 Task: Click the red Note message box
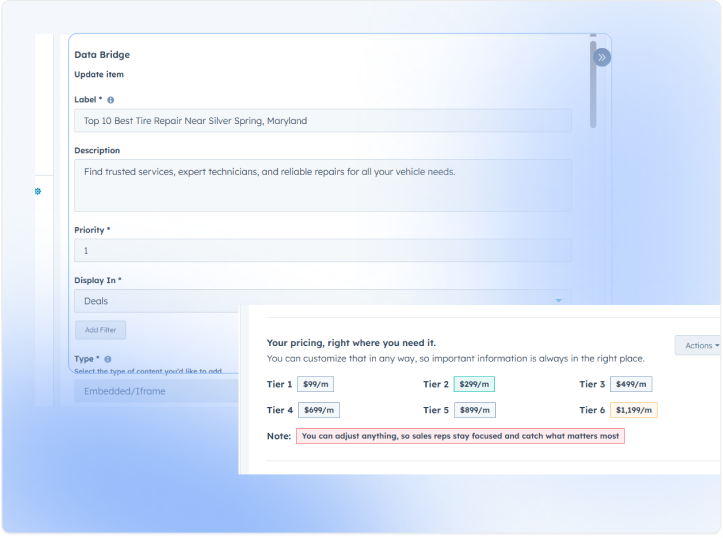pos(460,436)
